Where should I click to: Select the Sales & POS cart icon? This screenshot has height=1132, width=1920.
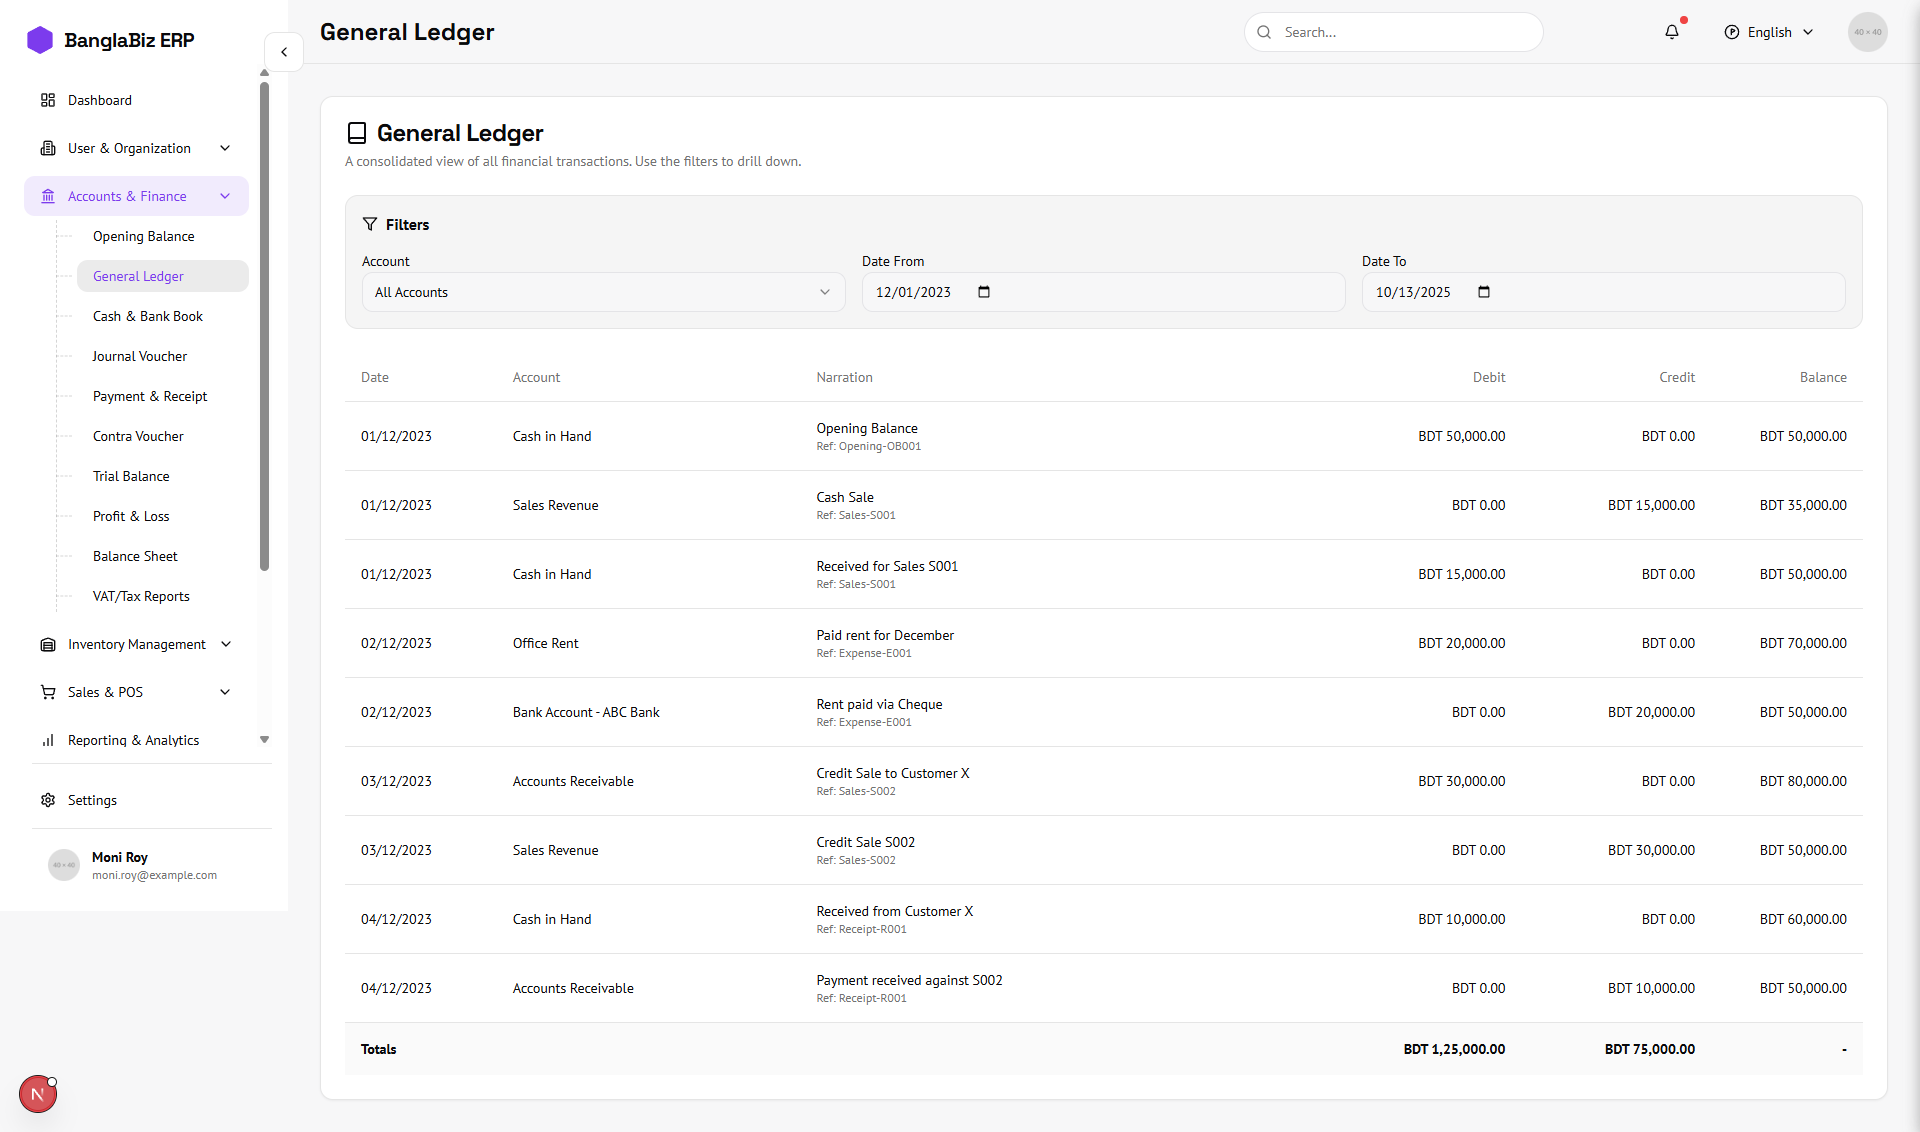click(47, 692)
